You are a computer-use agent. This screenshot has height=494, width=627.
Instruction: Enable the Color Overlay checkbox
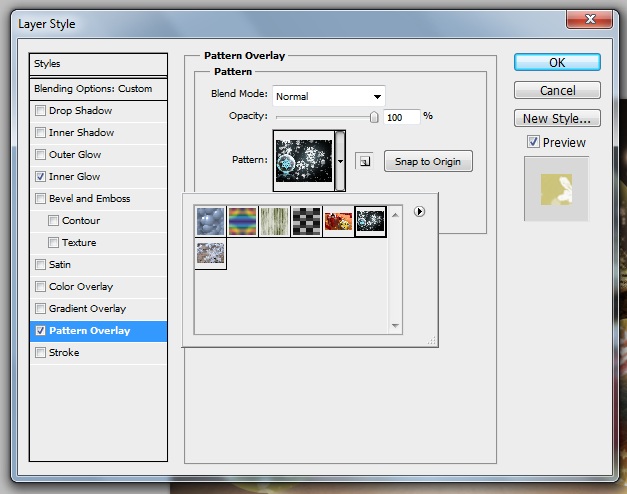coord(40,286)
